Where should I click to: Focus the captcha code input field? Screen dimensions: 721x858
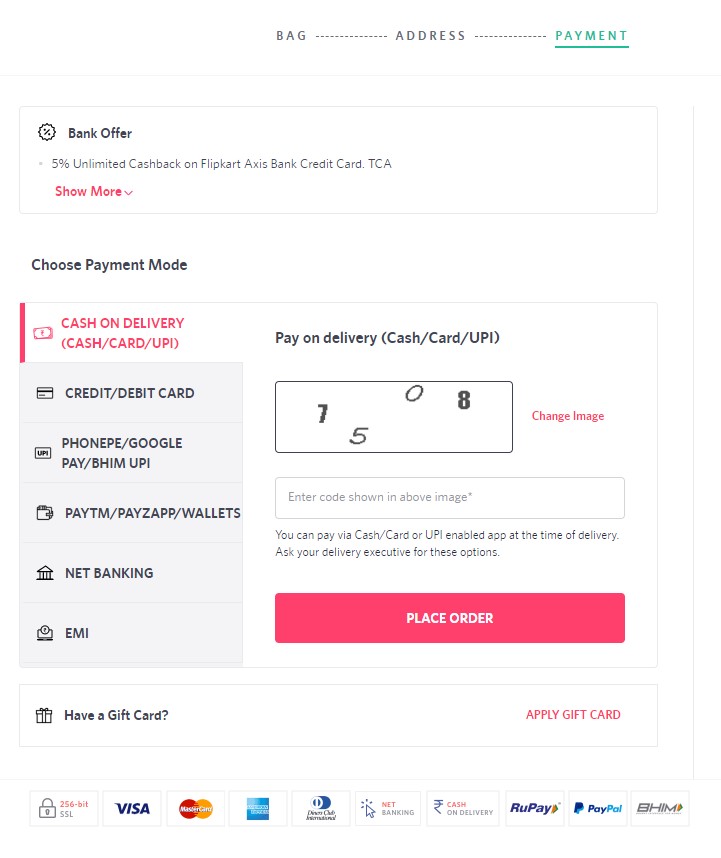[450, 497]
